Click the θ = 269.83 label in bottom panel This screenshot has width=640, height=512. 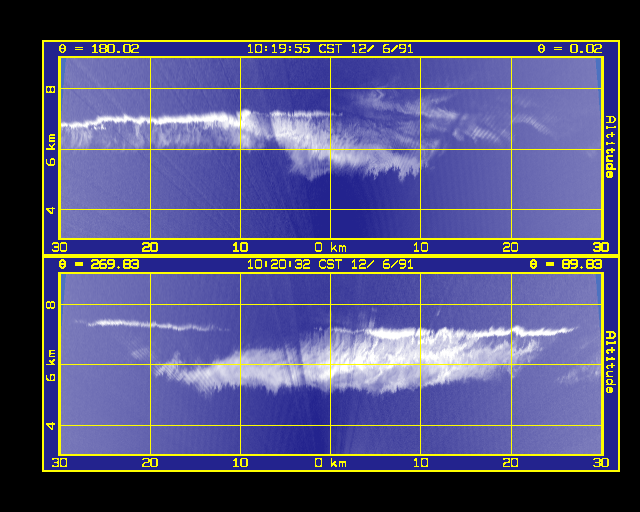99,265
